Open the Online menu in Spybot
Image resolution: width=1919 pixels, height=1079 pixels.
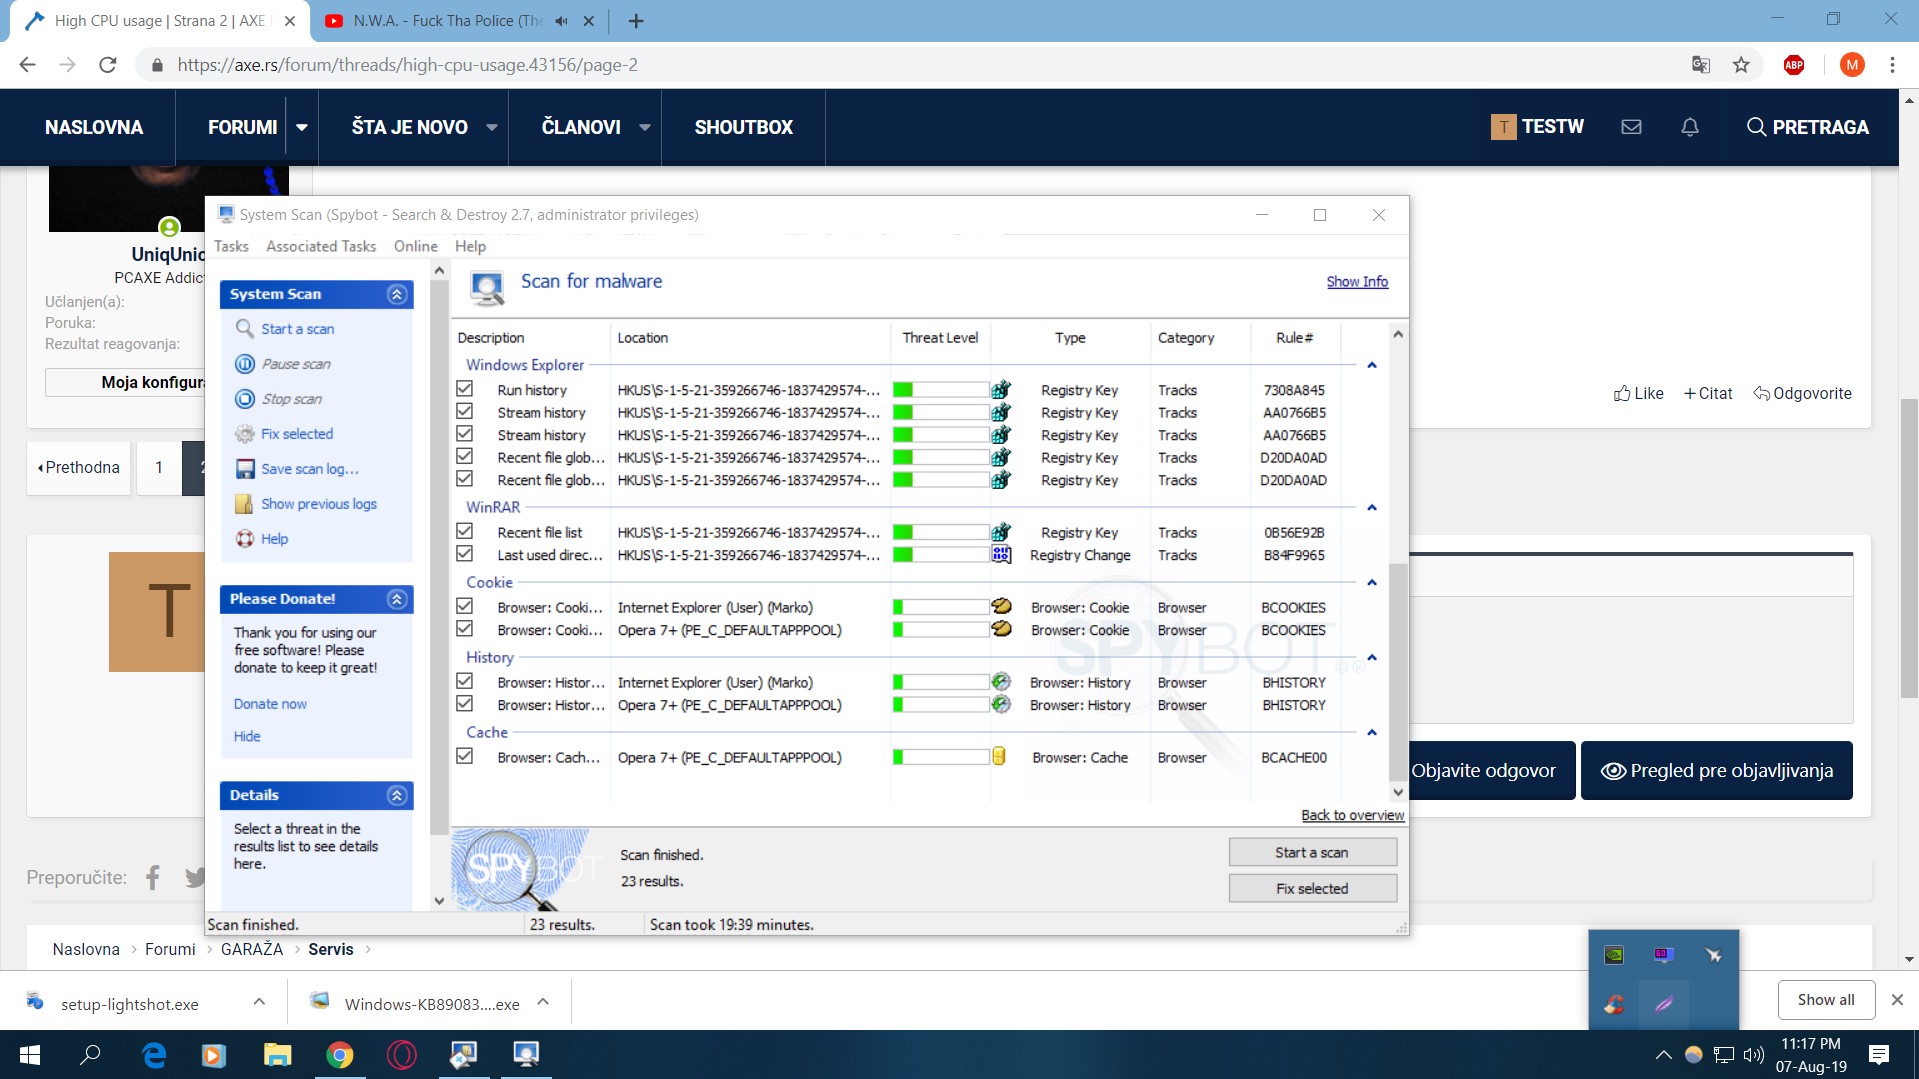pos(415,246)
